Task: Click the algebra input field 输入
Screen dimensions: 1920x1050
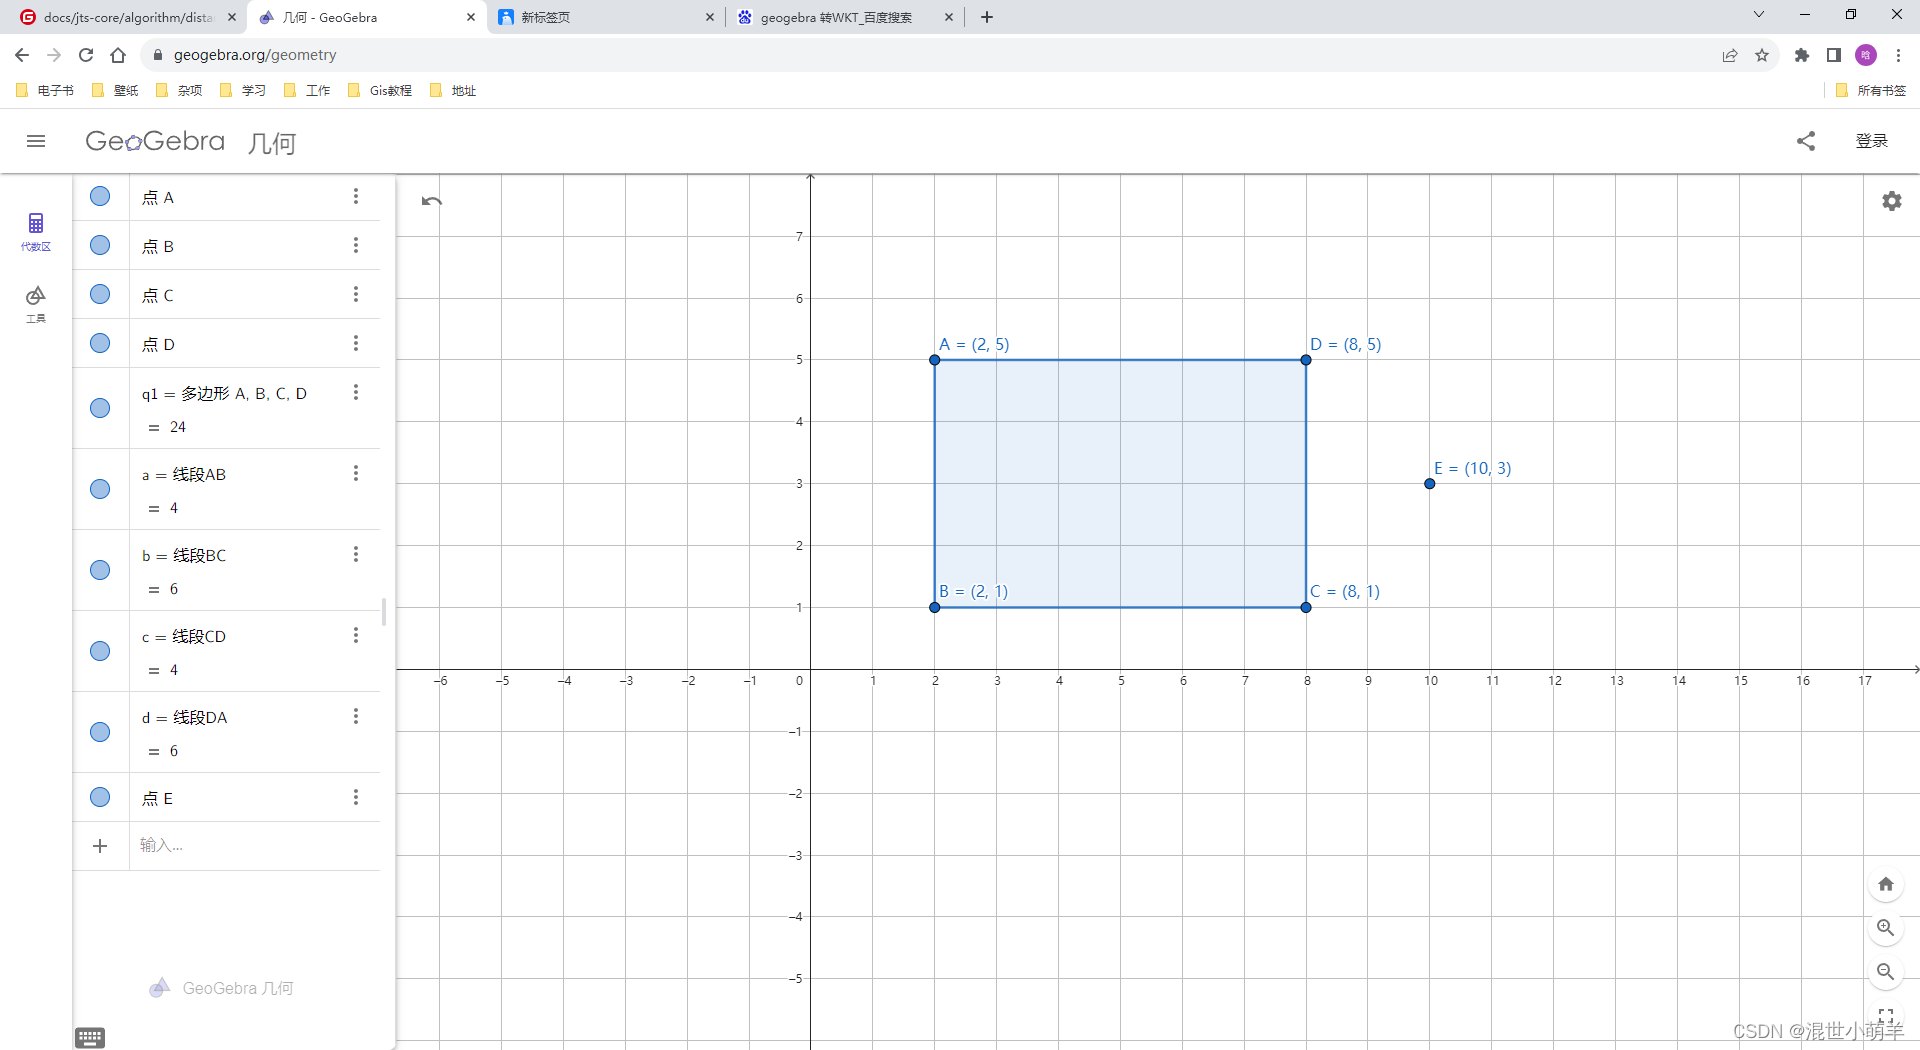Action: (255, 846)
